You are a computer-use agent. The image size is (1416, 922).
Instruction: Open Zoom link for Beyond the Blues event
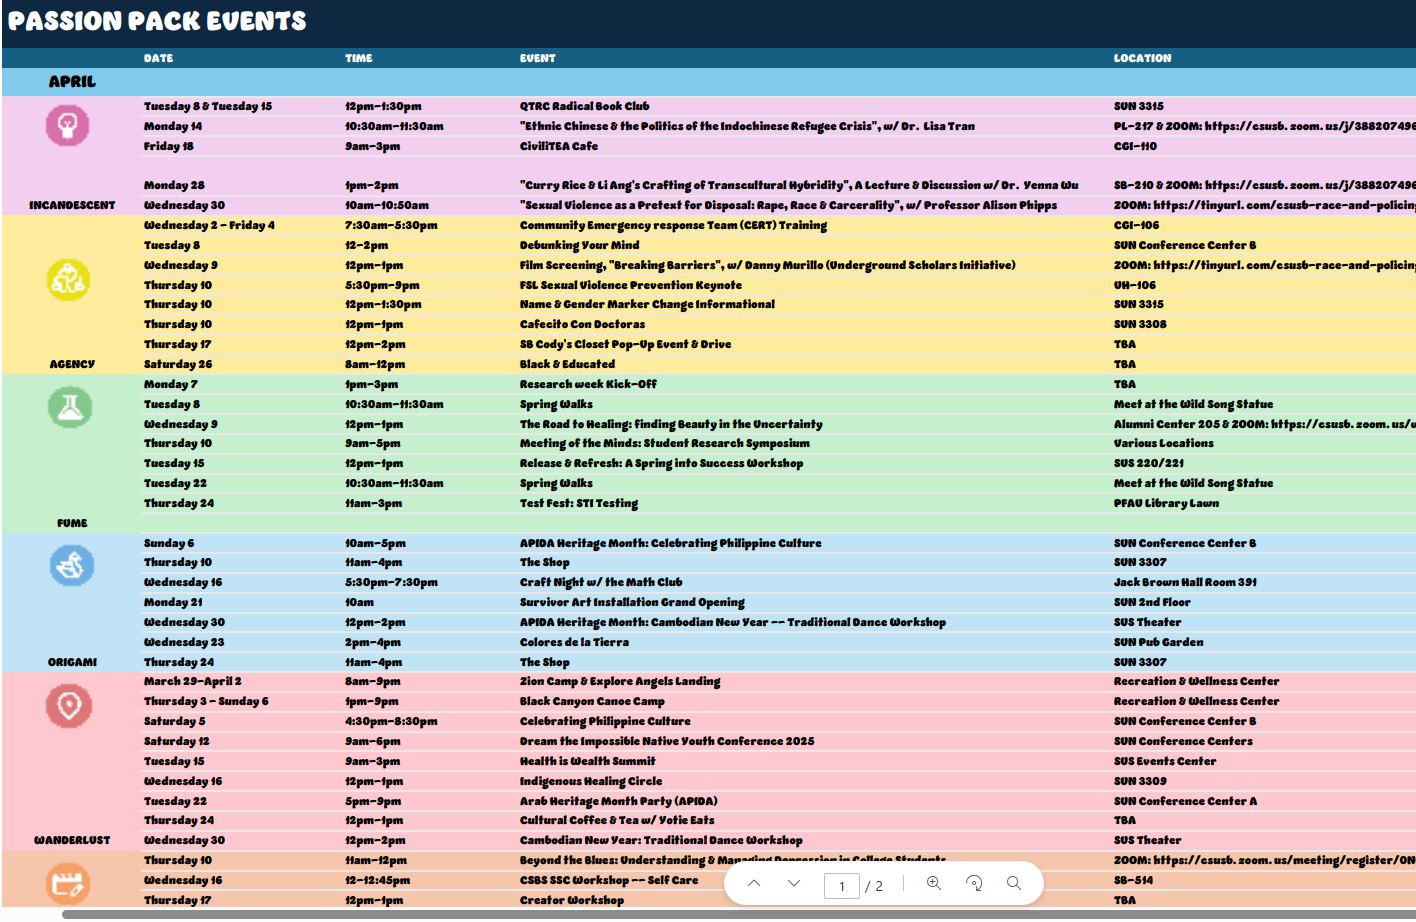click(x=1284, y=860)
